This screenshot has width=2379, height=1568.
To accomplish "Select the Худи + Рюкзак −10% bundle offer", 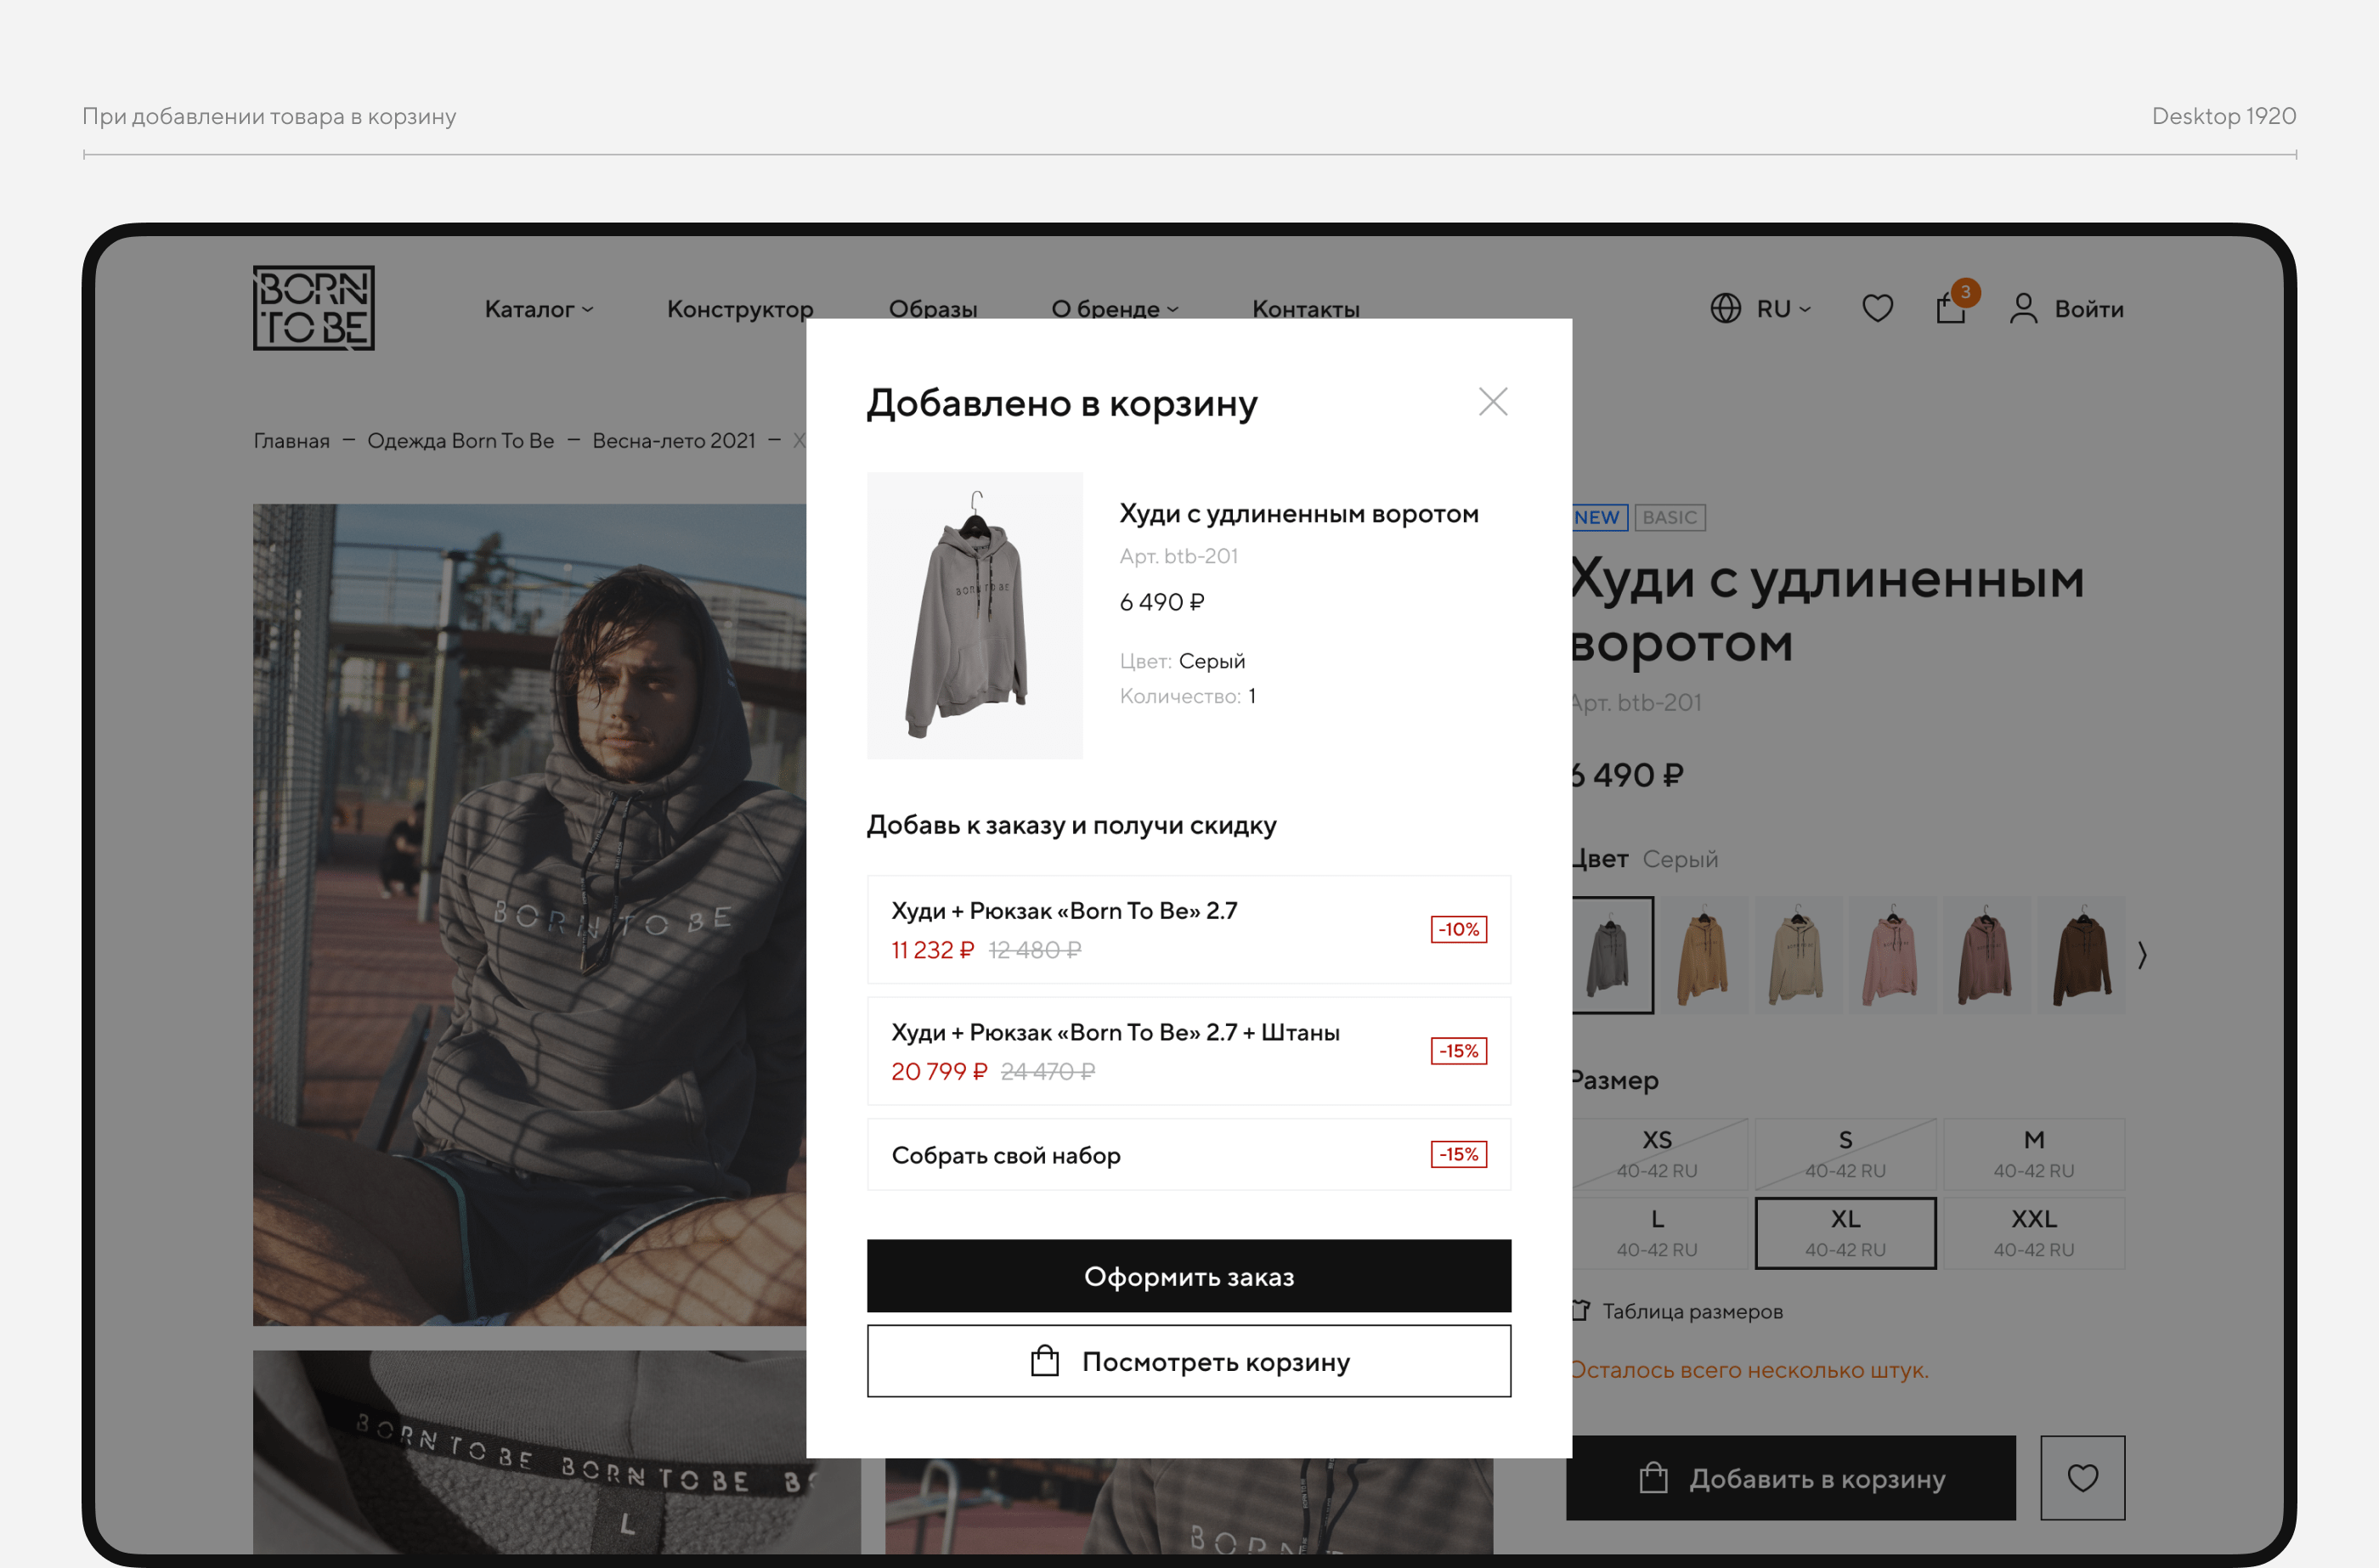I will click(x=1188, y=929).
